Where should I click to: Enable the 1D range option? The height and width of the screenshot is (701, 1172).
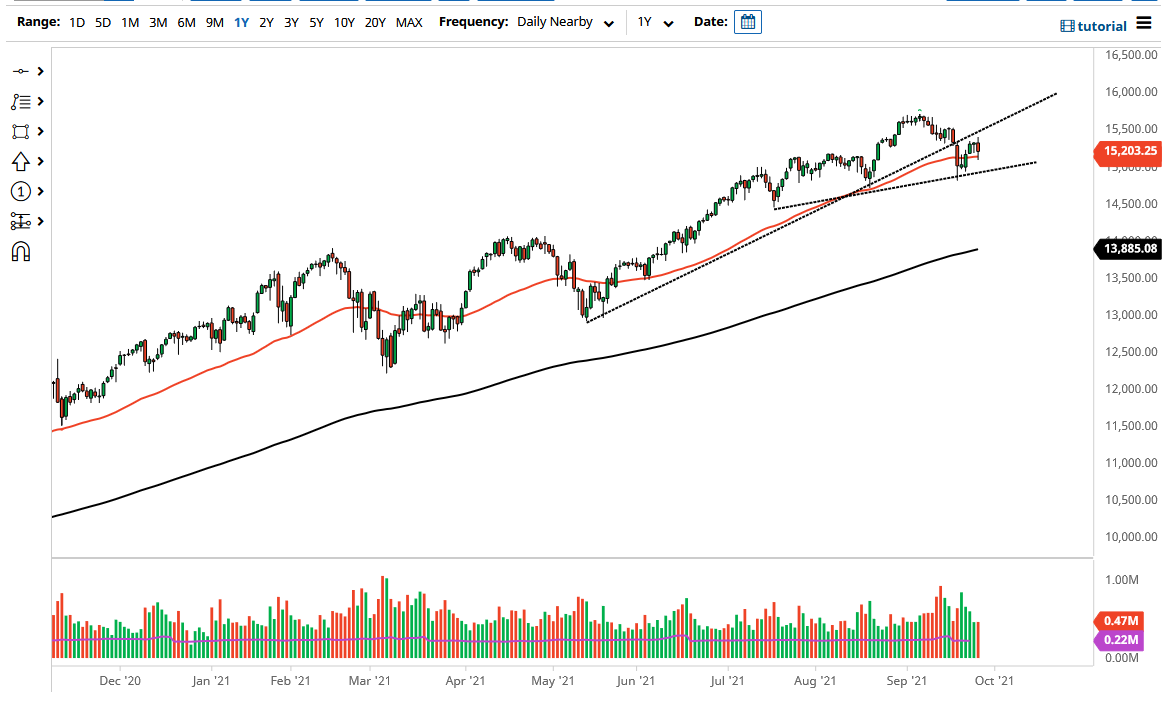[x=77, y=21]
